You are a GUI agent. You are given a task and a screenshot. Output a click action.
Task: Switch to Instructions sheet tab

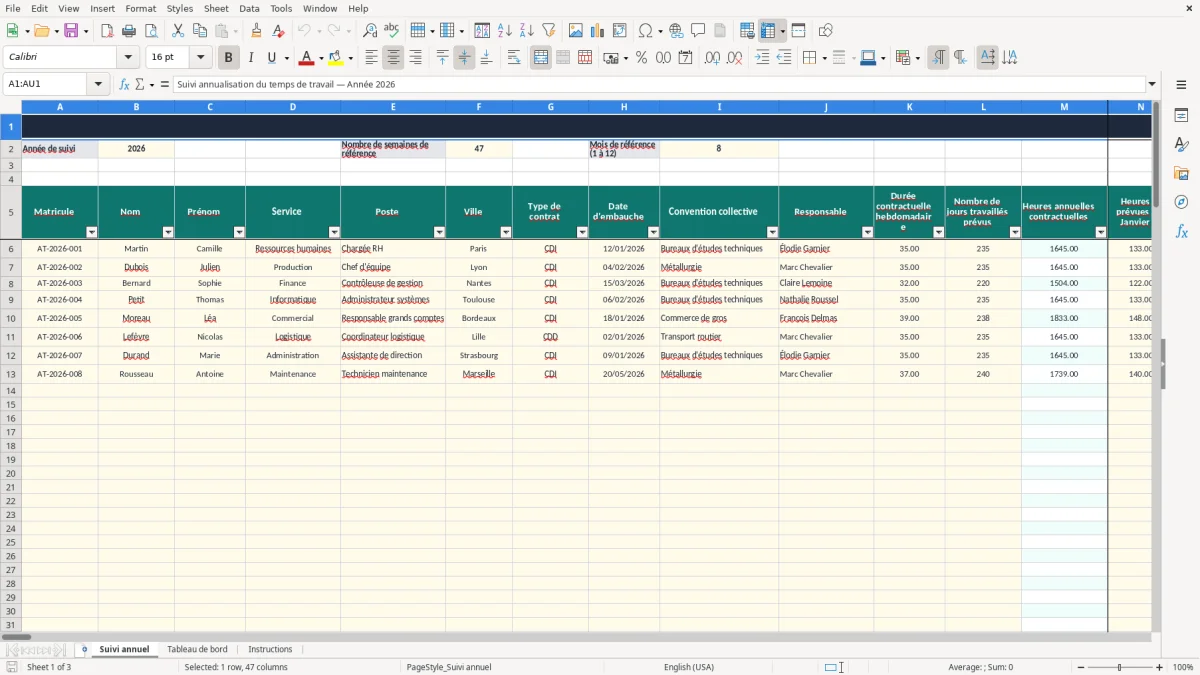270,649
